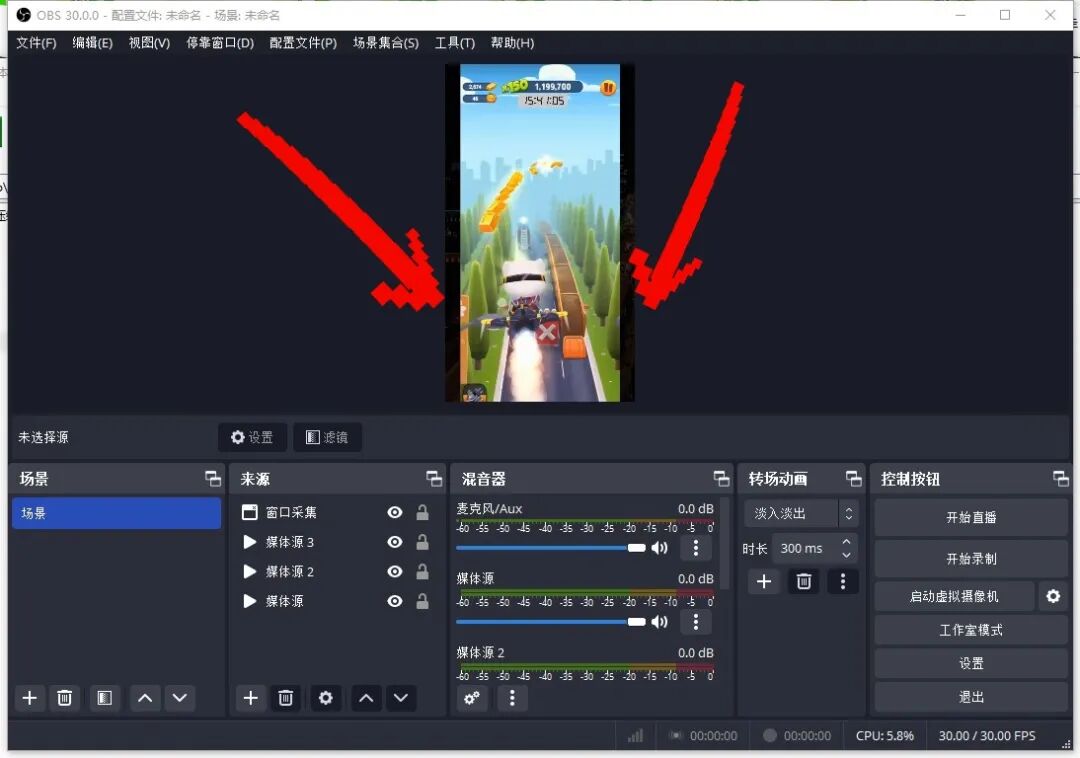Open the 停靠窗口(D) menu

[x=220, y=43]
